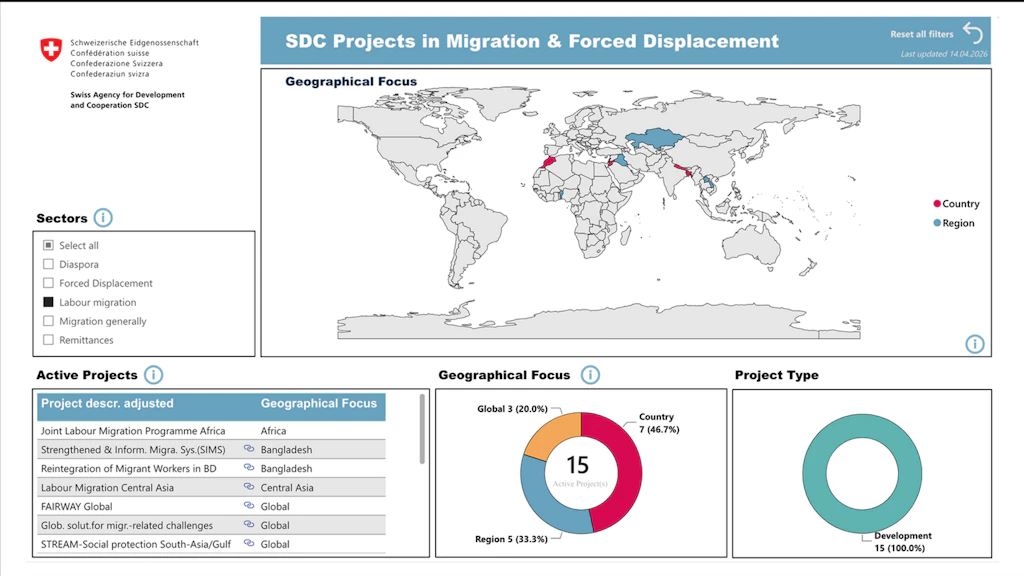Viewport: 1024px width, 576px height.
Task: Check the Migration generally sector checkbox
Action: pyautogui.click(x=48, y=321)
